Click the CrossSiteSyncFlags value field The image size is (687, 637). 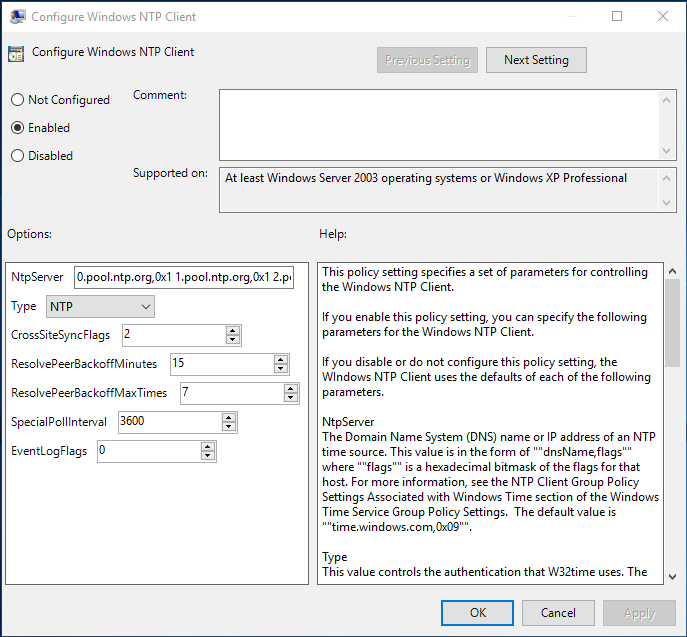tap(174, 335)
